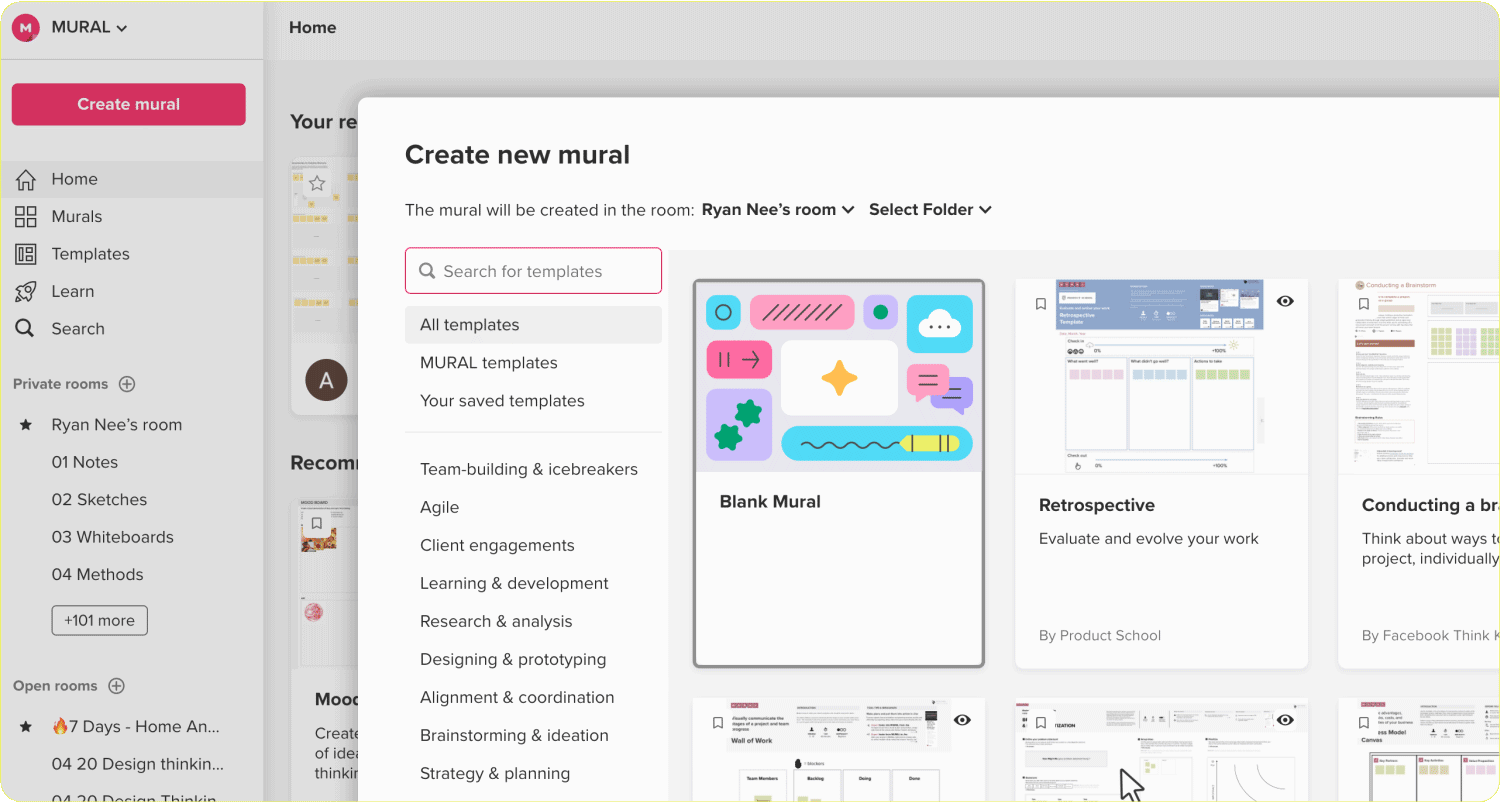Go to Home in the sidebar
This screenshot has height=803, width=1500.
coord(131,179)
